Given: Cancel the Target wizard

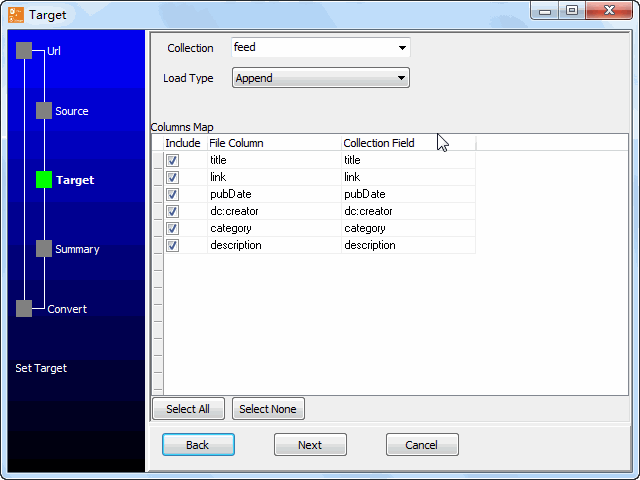Looking at the screenshot, I should 422,445.
